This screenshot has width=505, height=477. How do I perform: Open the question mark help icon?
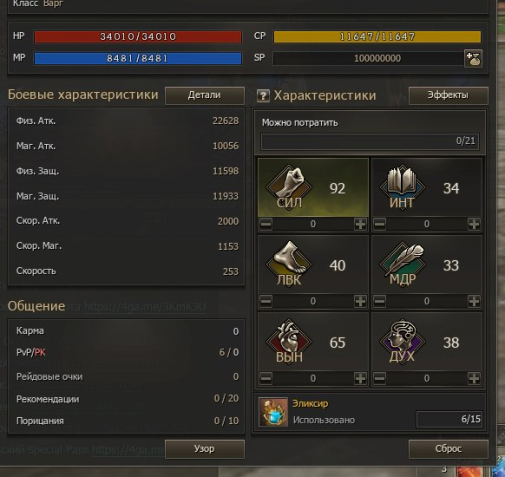click(x=263, y=96)
